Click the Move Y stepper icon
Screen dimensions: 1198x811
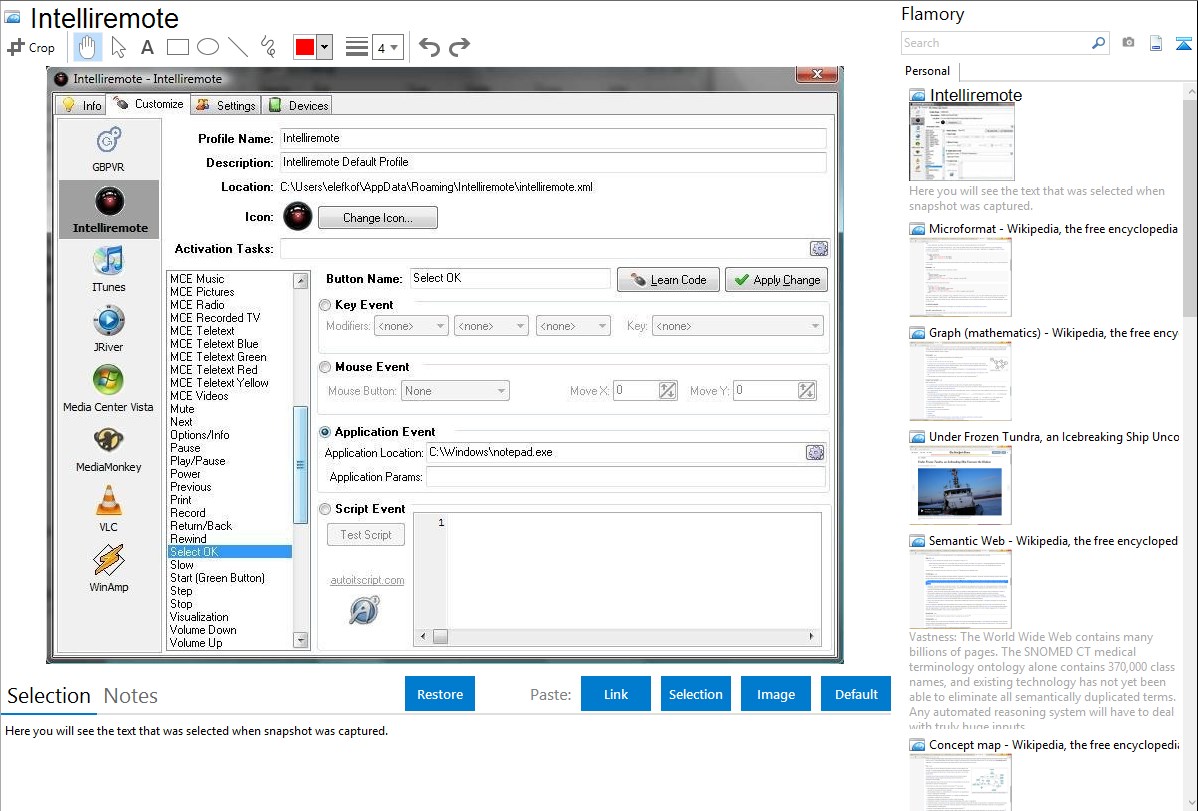806,391
